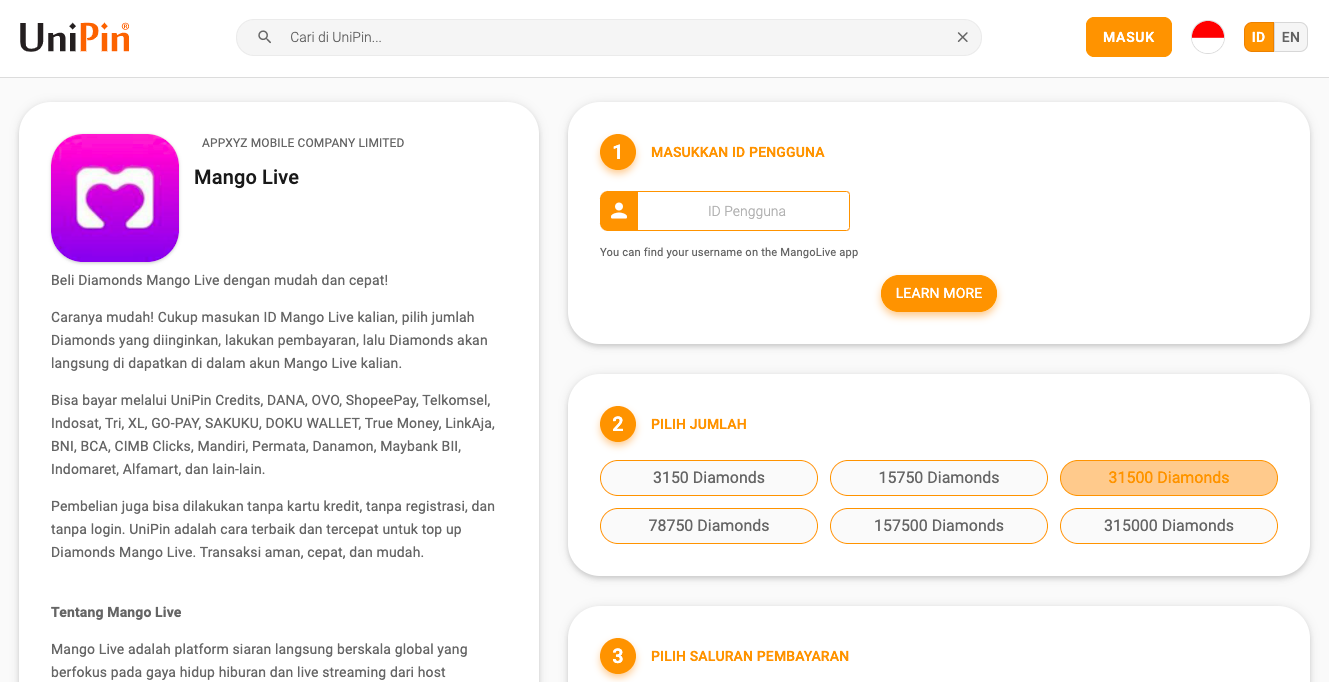This screenshot has height=682, width=1329.
Task: Switch language to EN
Action: (x=1291, y=37)
